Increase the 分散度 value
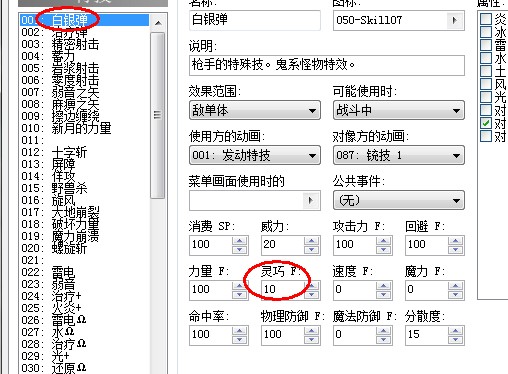 pos(456,331)
